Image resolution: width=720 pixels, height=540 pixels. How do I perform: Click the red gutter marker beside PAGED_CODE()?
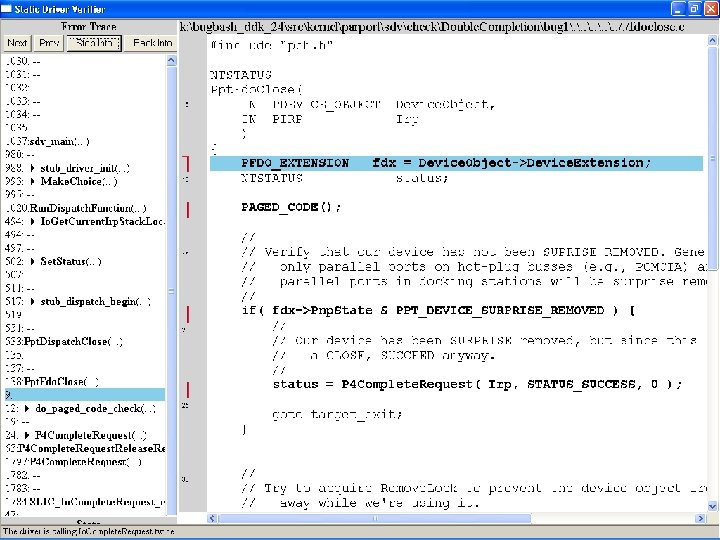click(x=187, y=209)
